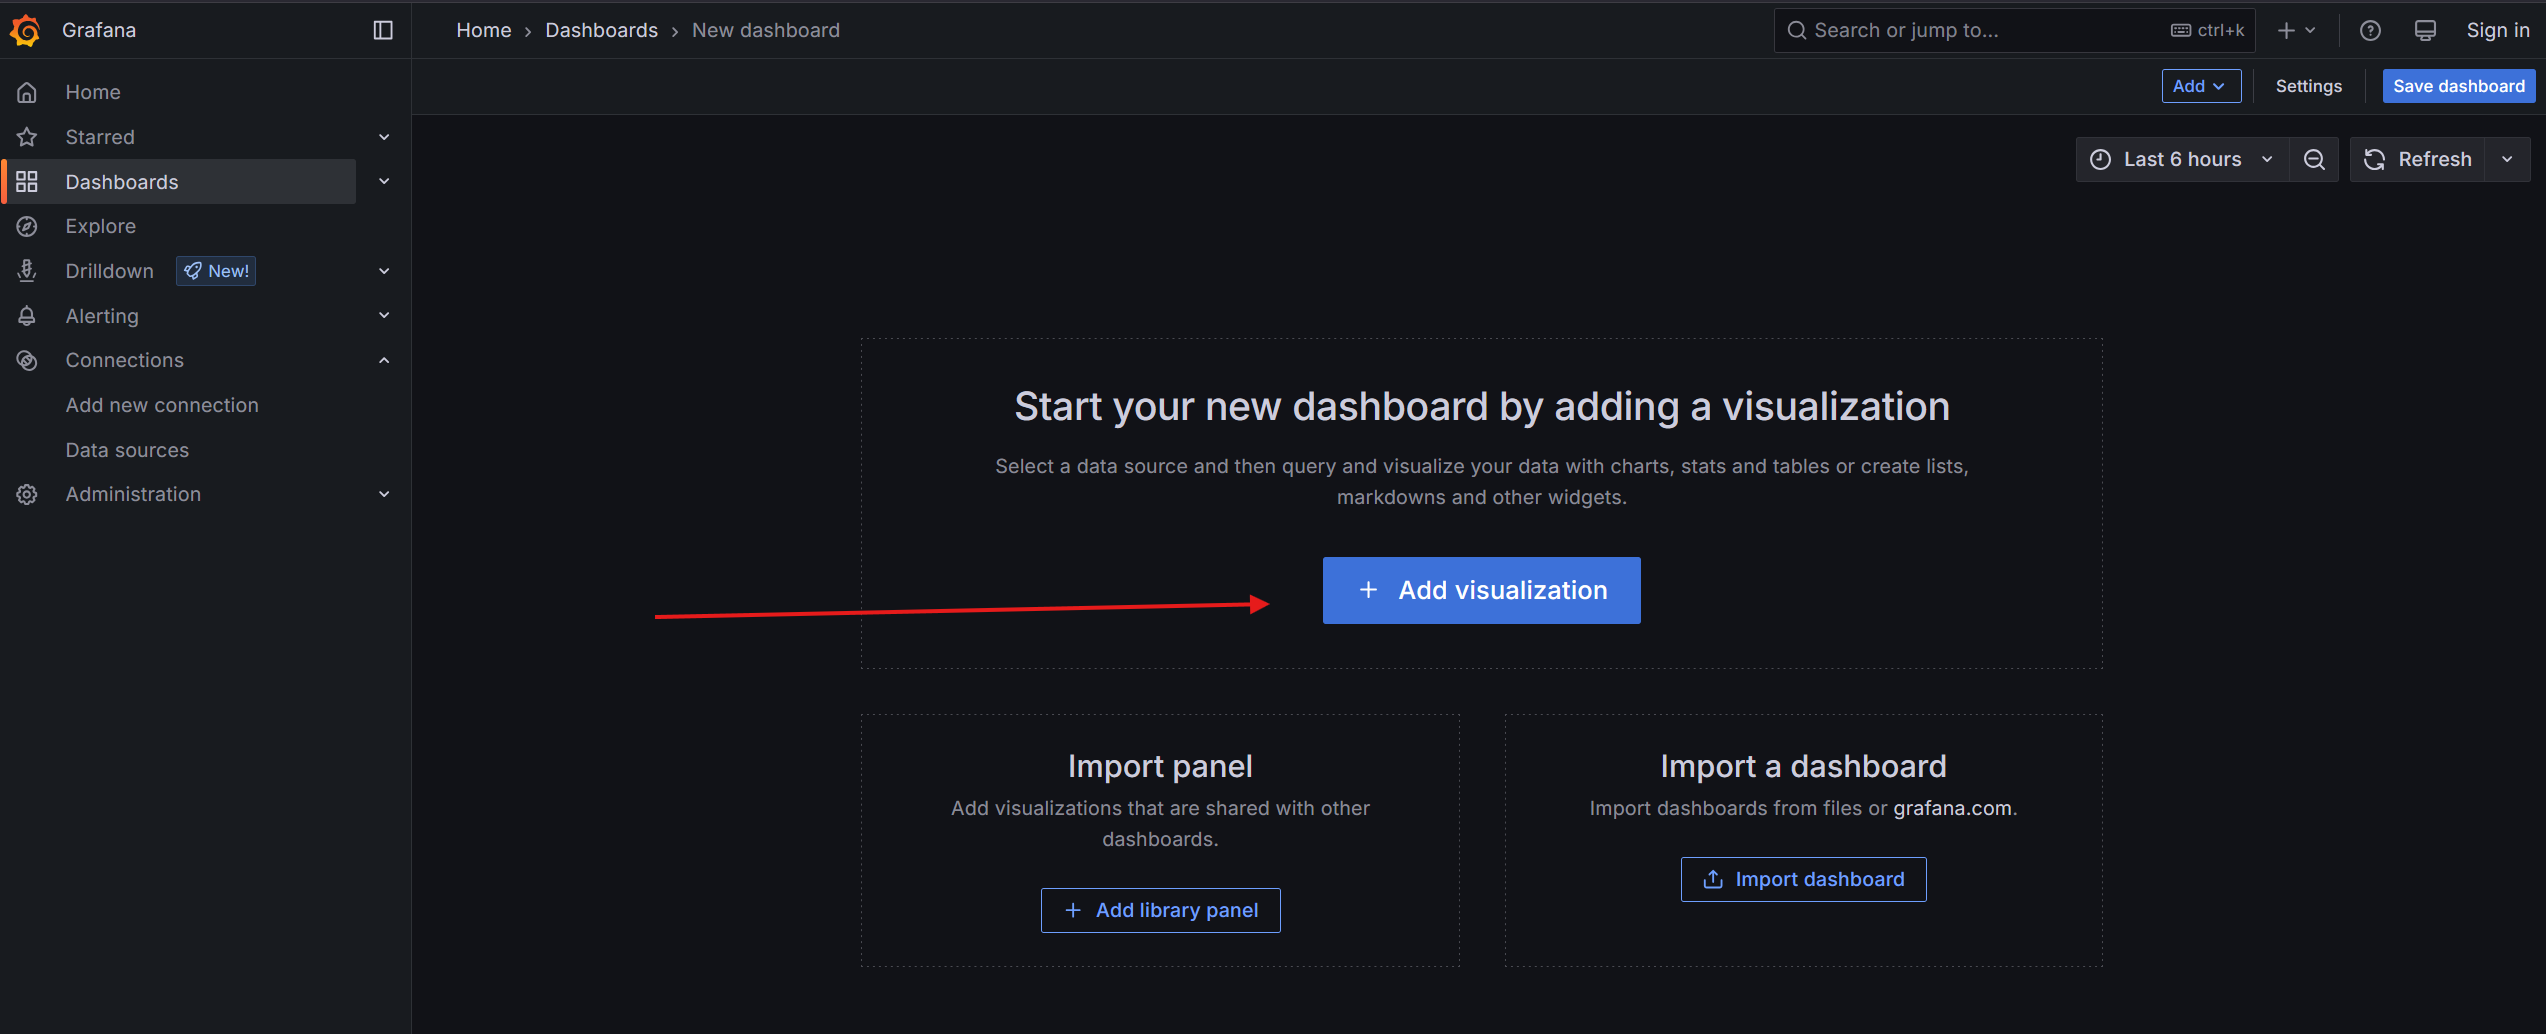Viewport: 2546px width, 1034px height.
Task: Open the Explore compass icon
Action: coord(27,227)
